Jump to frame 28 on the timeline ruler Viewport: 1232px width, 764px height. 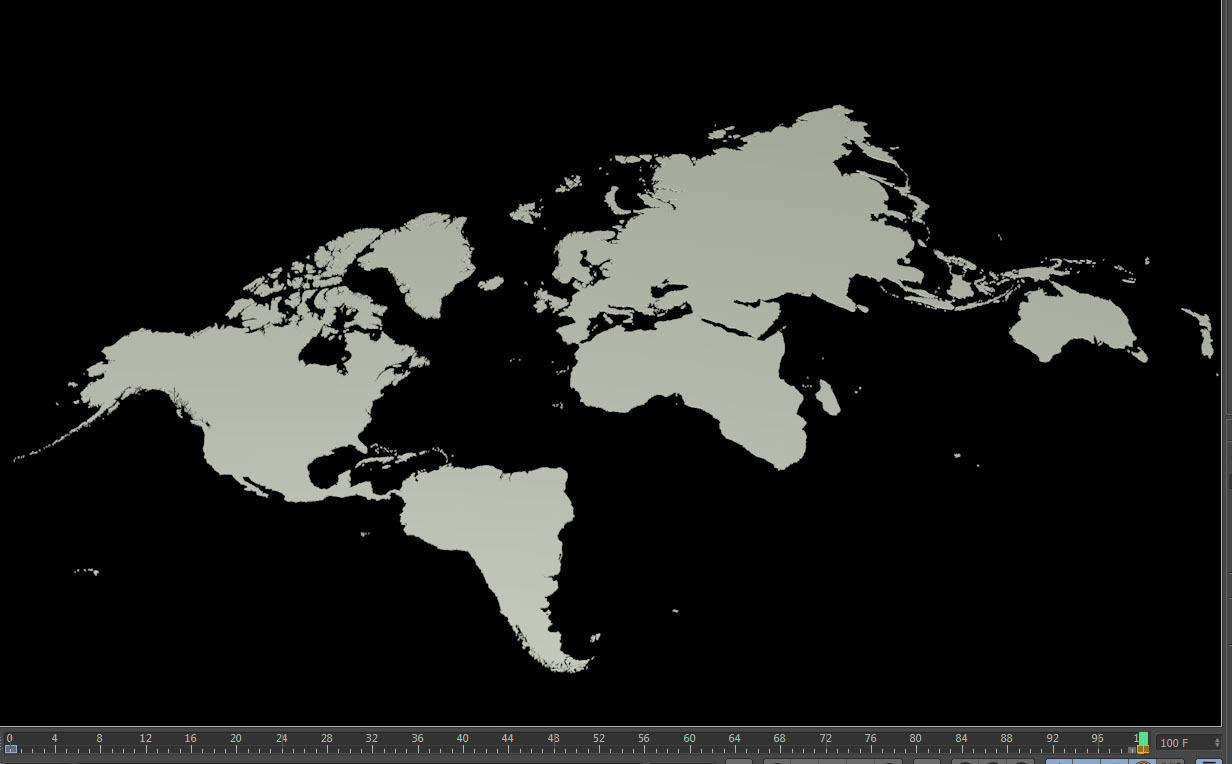(326, 738)
